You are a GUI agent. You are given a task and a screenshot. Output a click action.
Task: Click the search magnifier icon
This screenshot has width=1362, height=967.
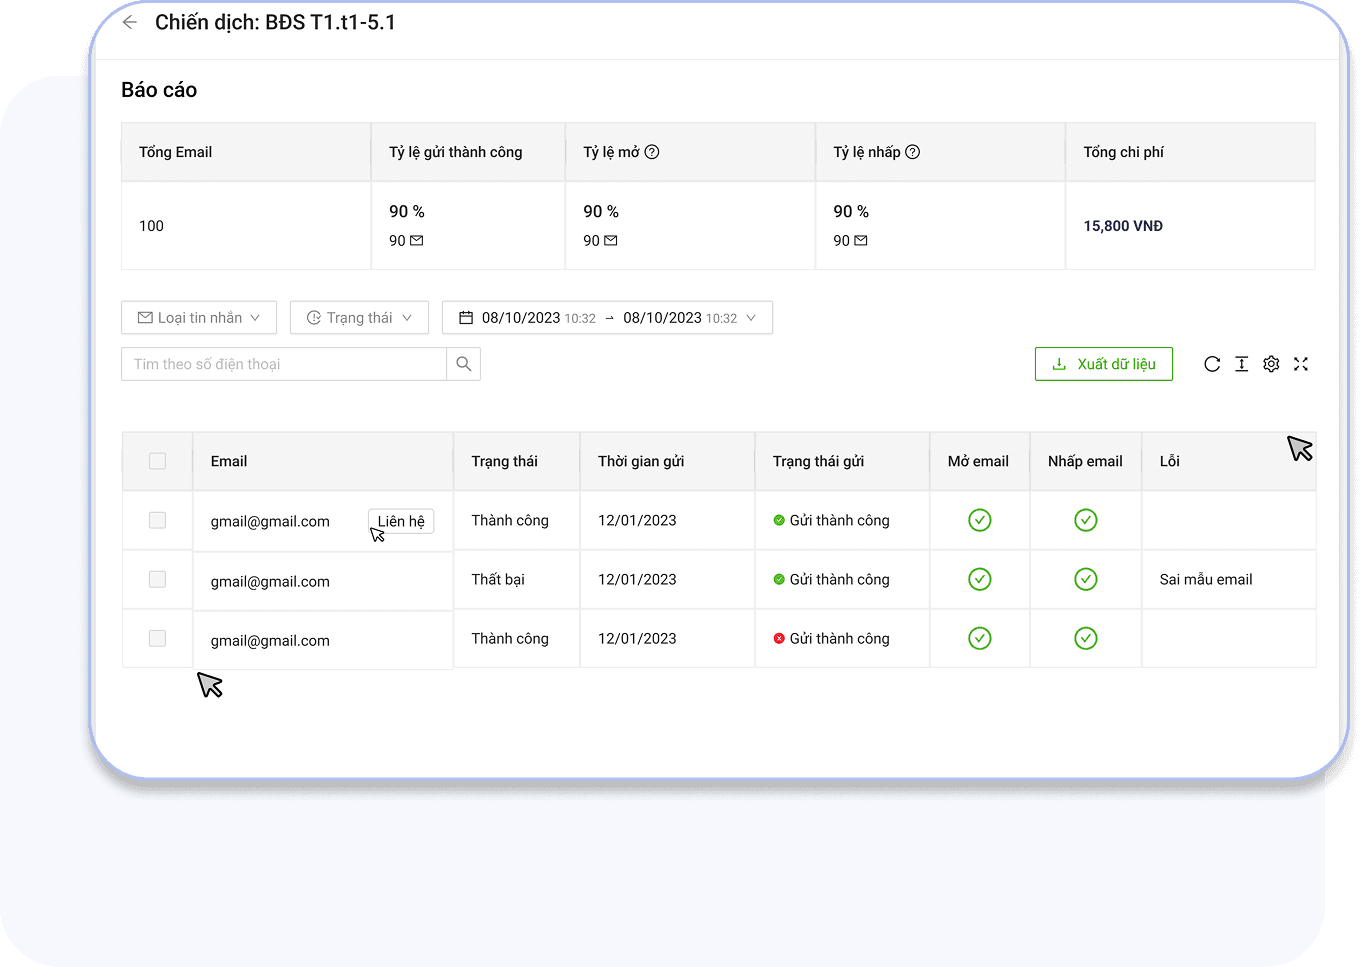464,364
